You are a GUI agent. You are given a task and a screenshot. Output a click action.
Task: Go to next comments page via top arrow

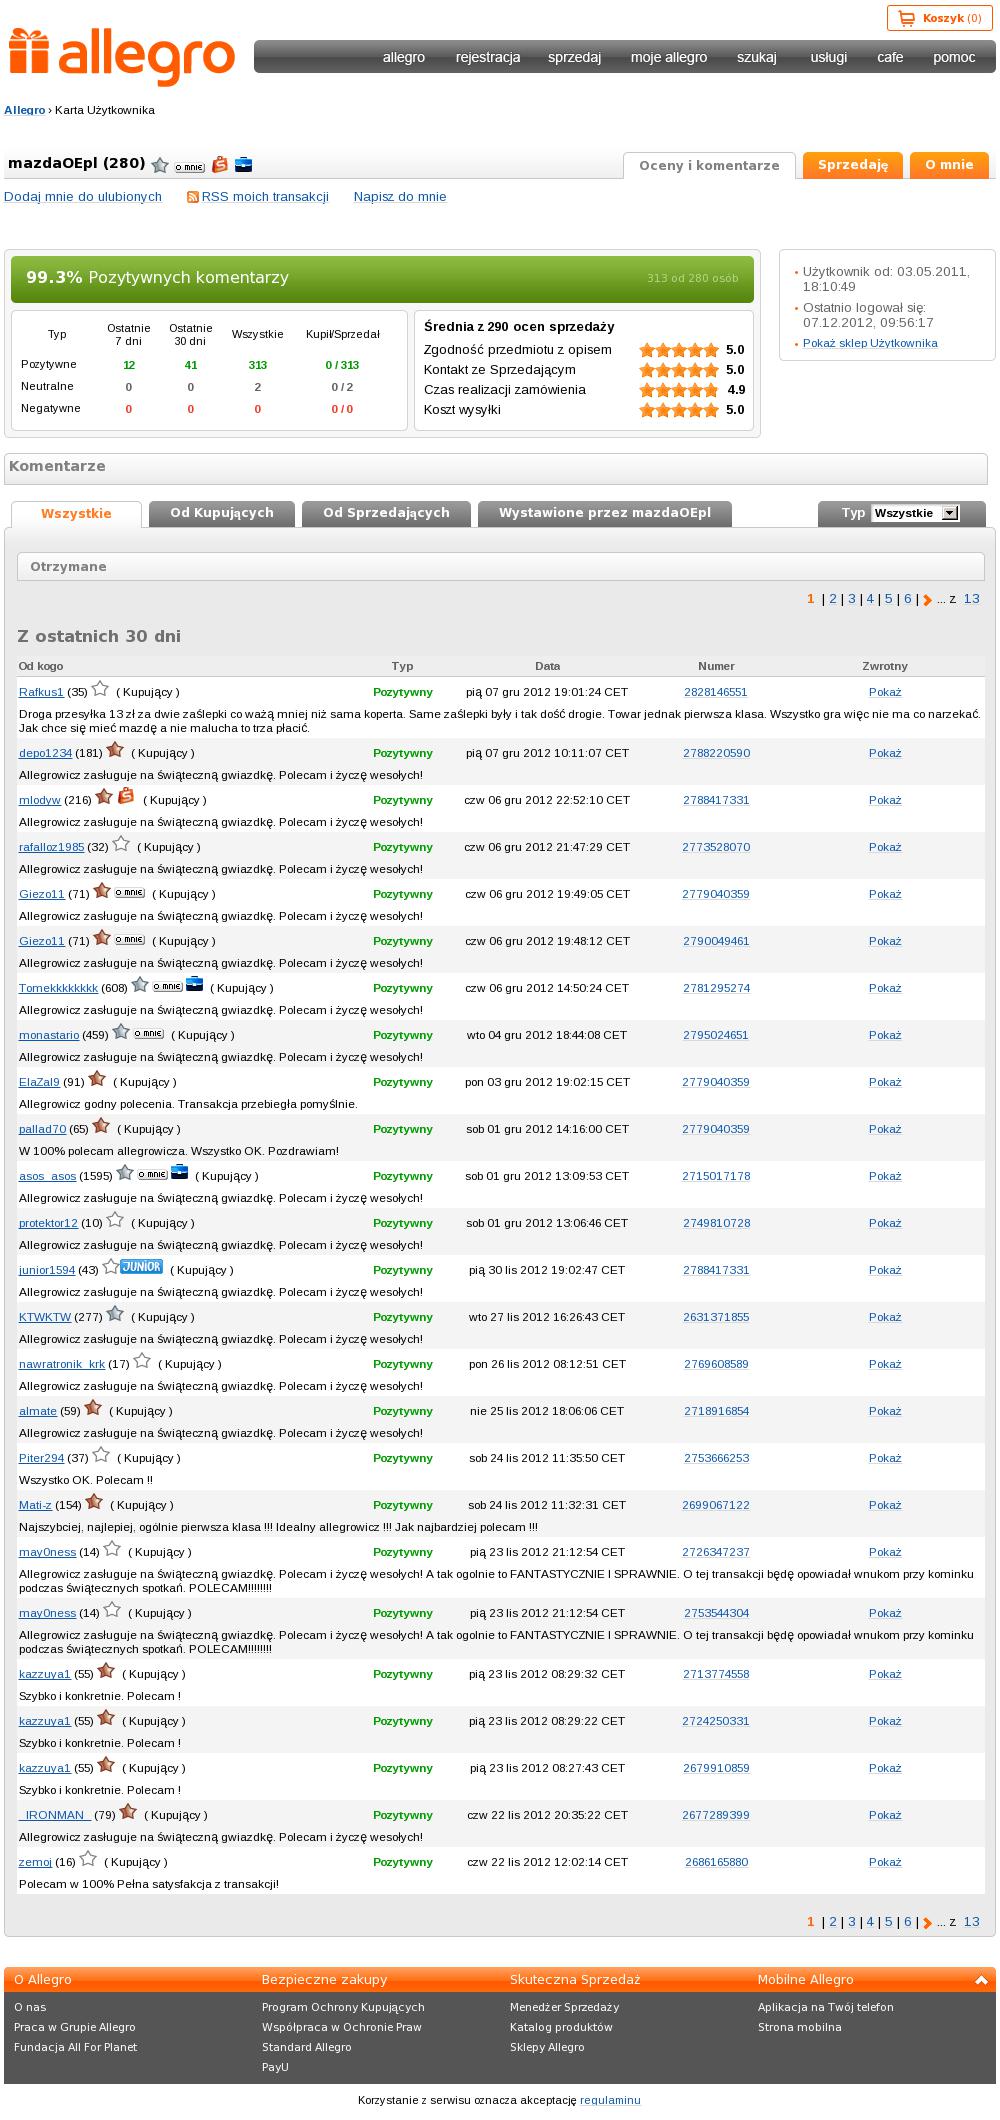pyautogui.click(x=927, y=600)
